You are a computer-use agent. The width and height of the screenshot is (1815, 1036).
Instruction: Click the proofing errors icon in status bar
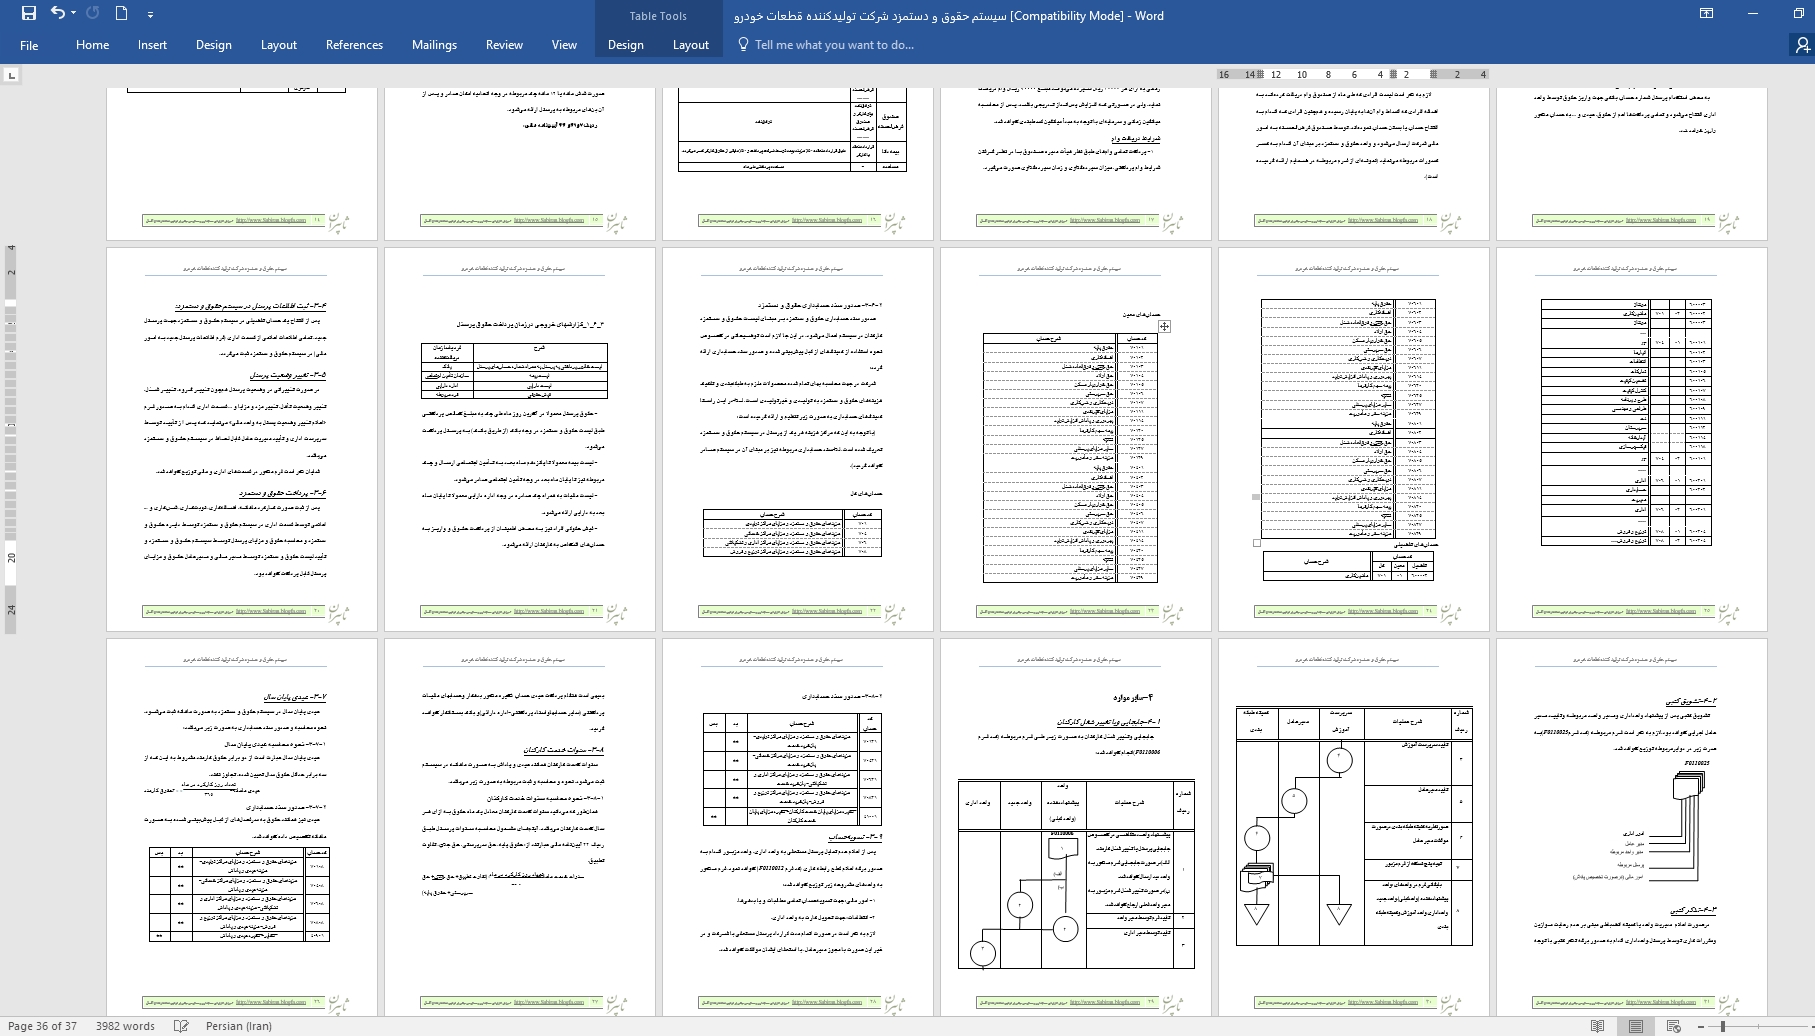point(181,1026)
